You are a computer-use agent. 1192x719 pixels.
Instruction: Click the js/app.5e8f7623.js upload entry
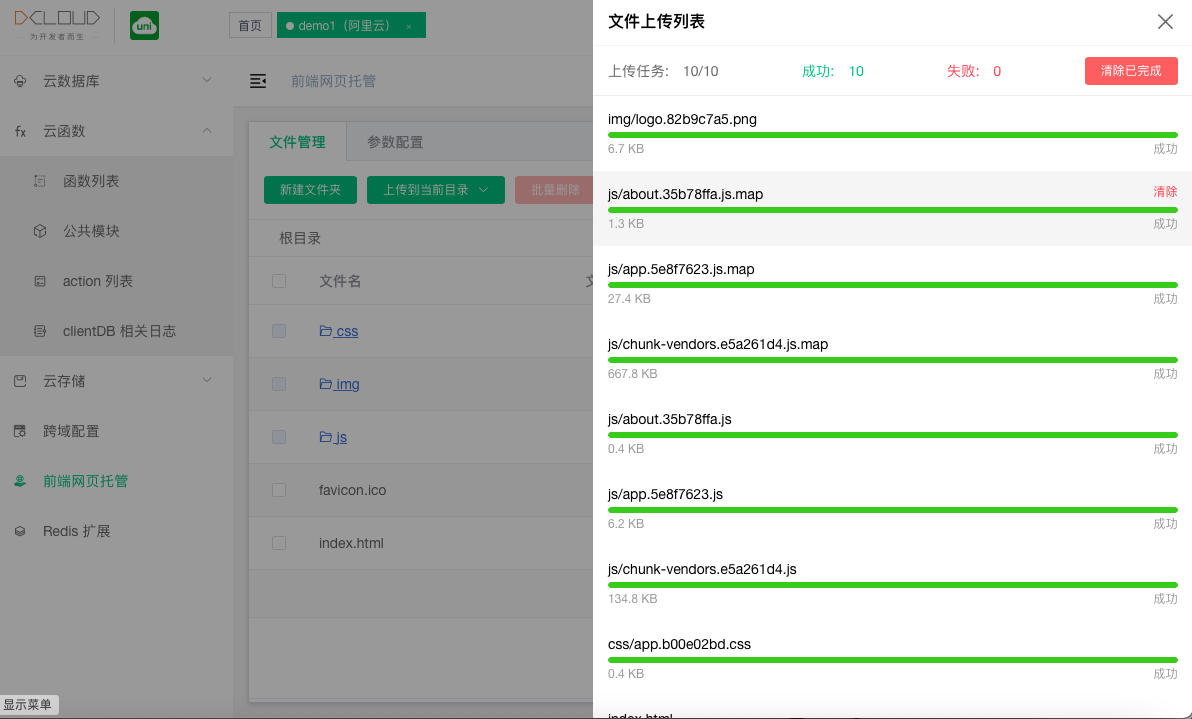(x=892, y=508)
